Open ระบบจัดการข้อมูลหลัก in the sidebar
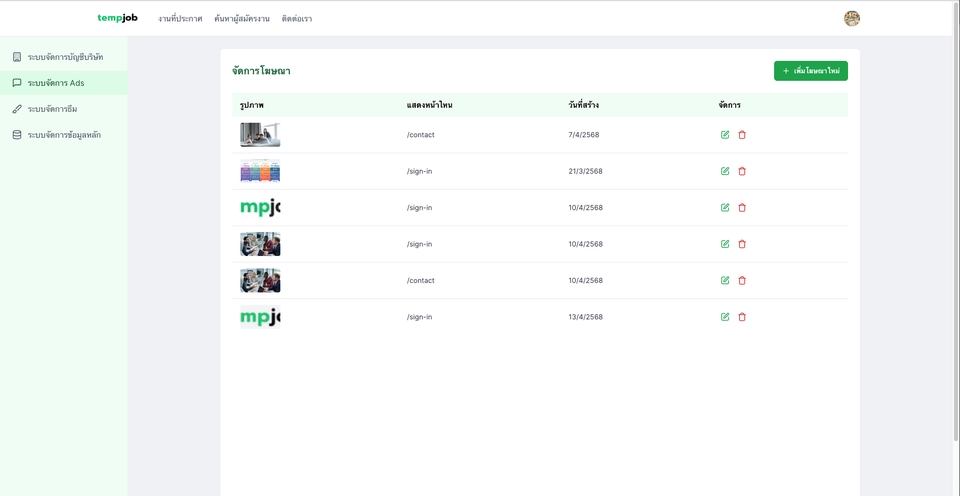960x496 pixels. [x=64, y=135]
